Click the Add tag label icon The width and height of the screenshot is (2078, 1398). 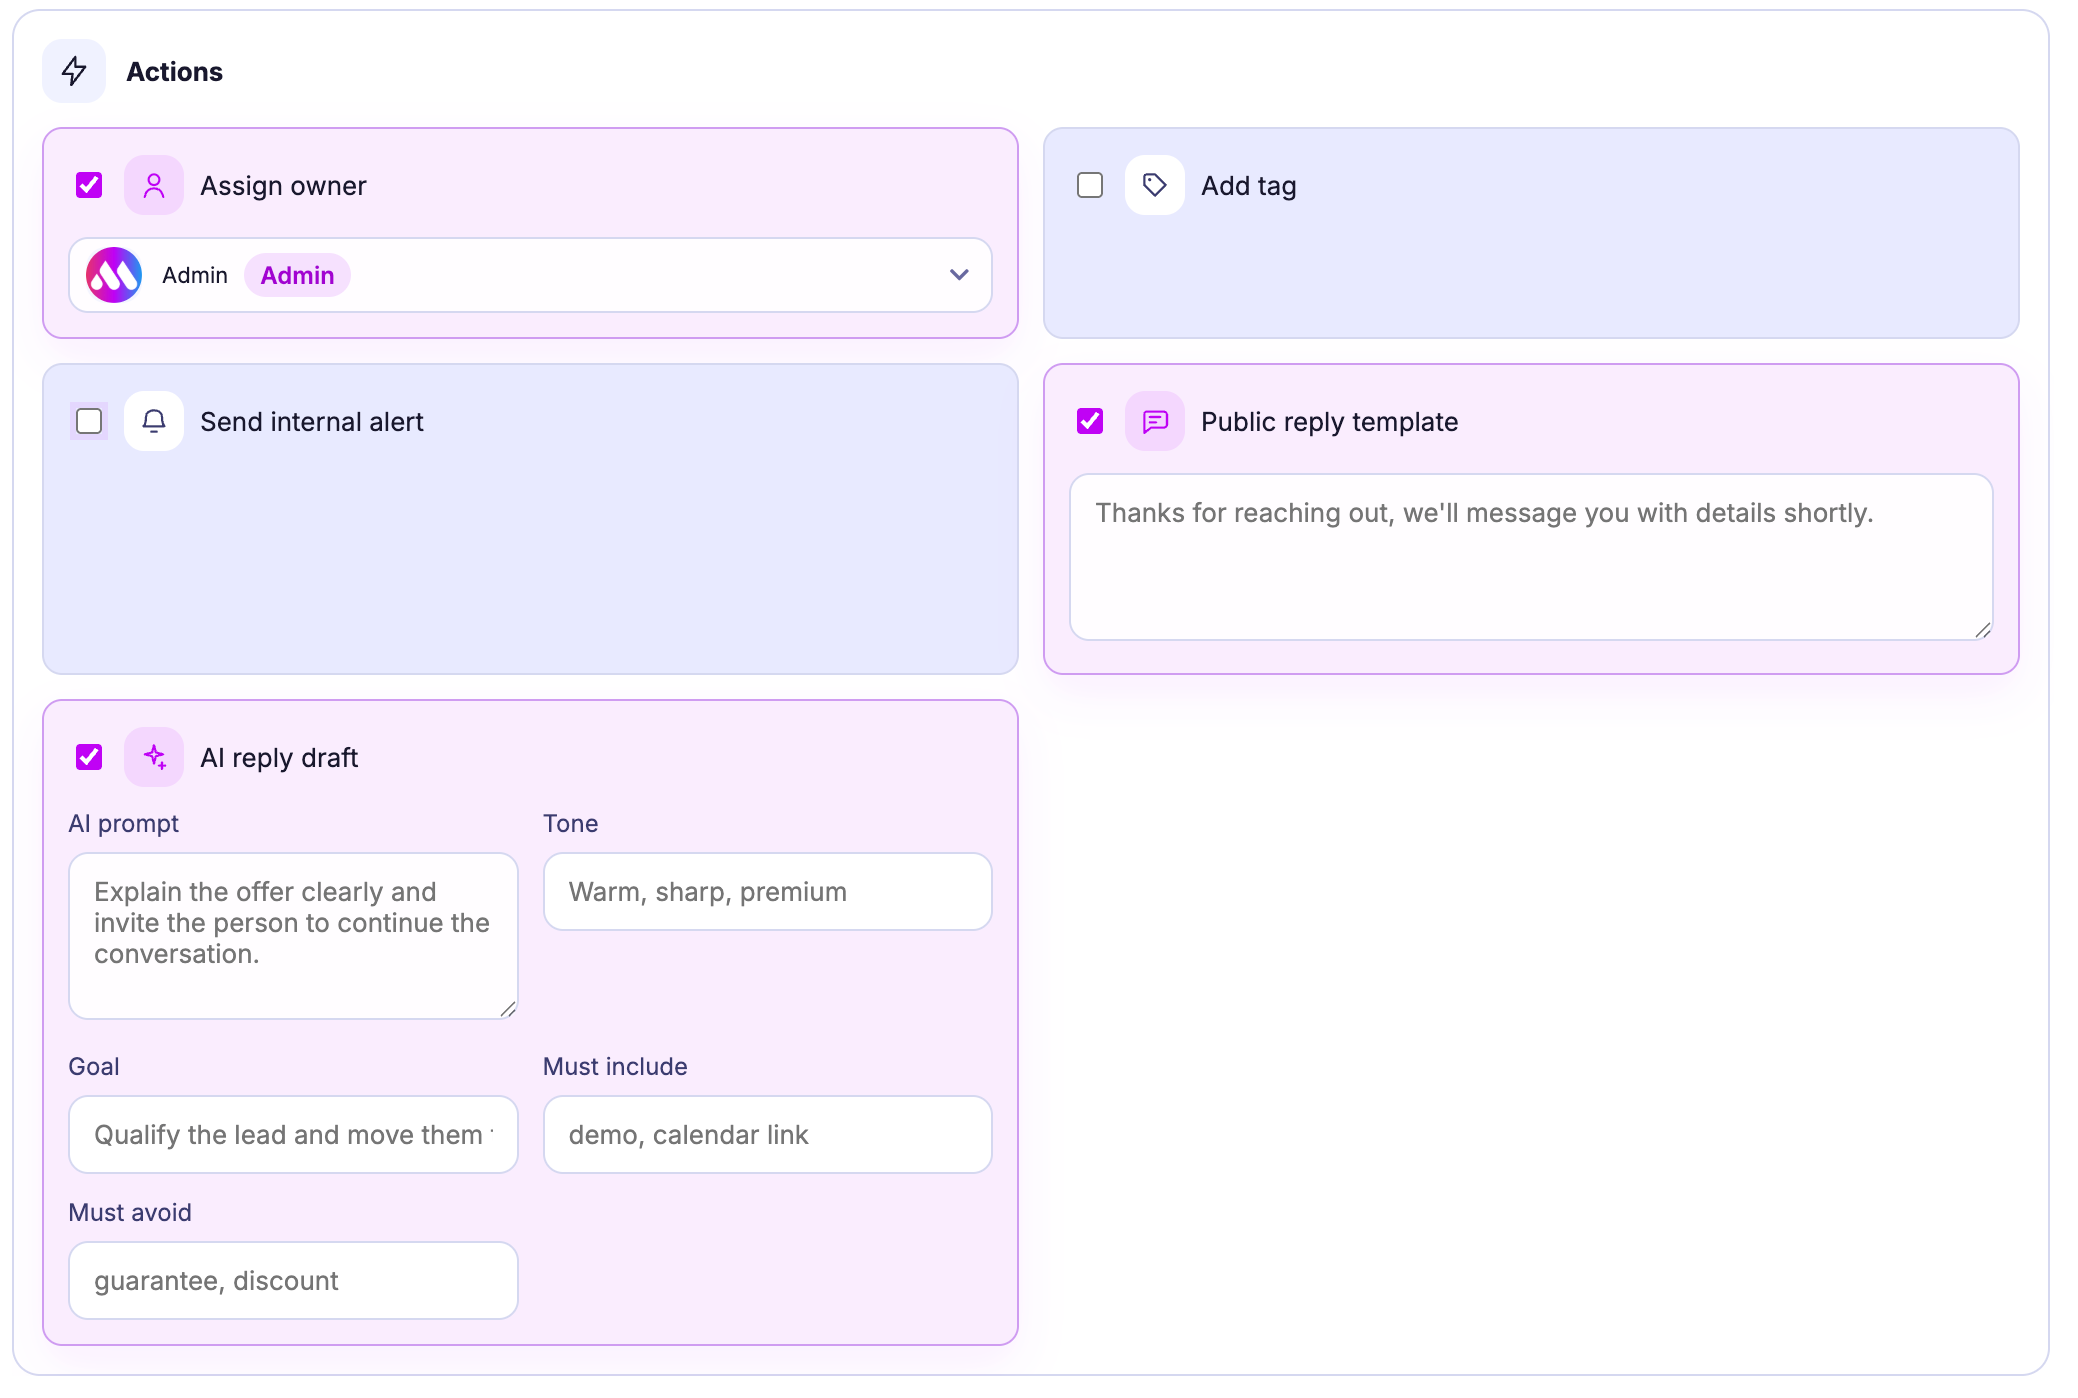pos(1155,185)
